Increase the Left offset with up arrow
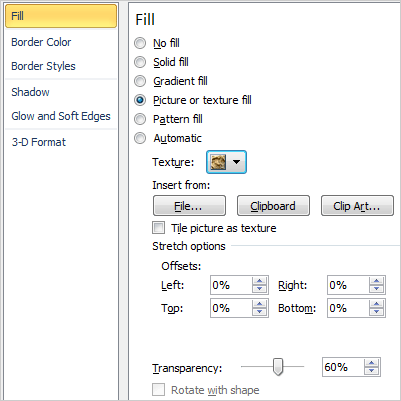Screen dimensions: 401x401 pos(259,281)
